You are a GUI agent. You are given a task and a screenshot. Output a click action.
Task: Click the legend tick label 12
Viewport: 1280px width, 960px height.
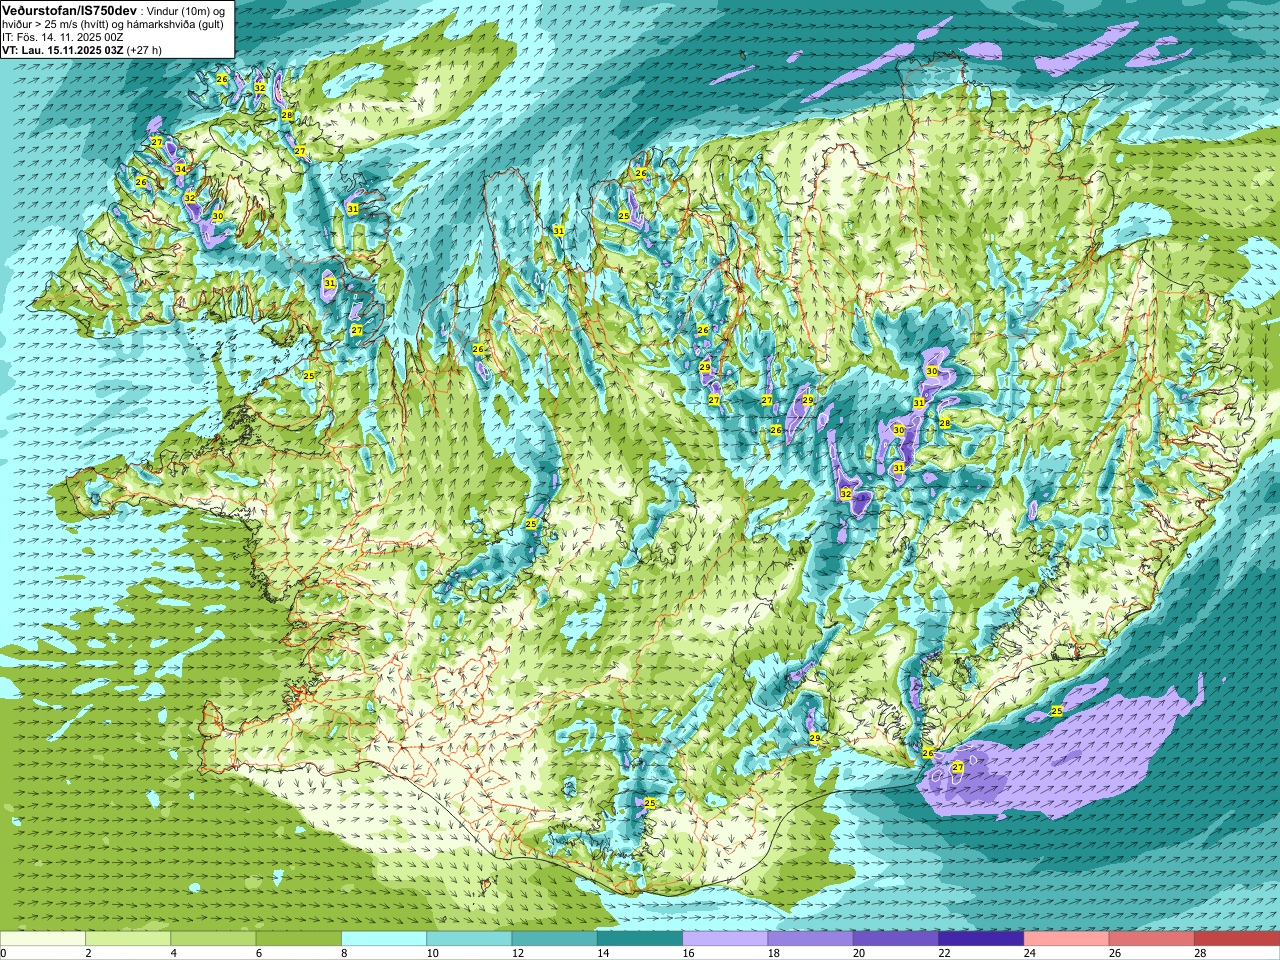[x=518, y=953]
